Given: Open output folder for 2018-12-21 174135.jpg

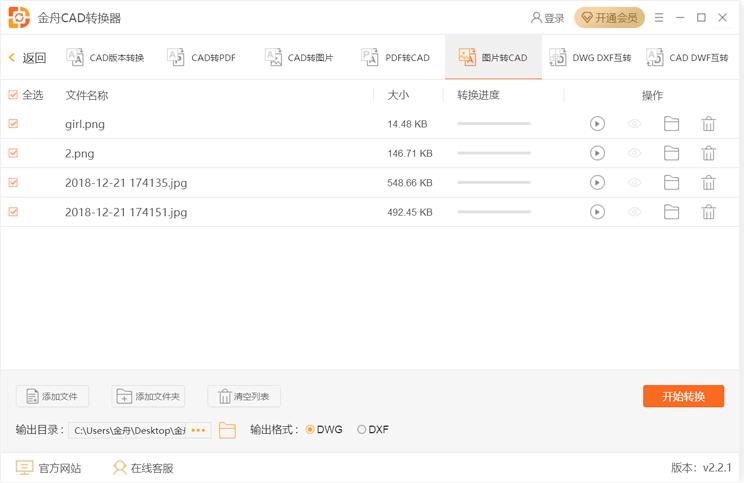Looking at the screenshot, I should click(671, 183).
